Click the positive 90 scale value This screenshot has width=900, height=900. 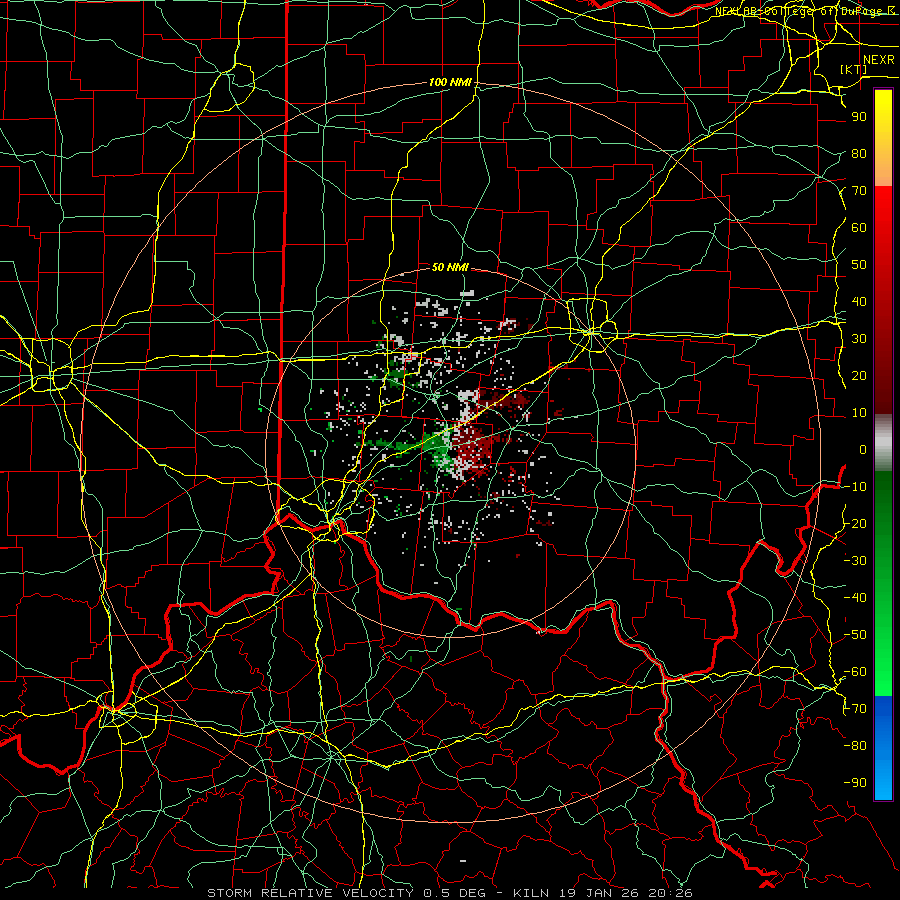click(859, 117)
